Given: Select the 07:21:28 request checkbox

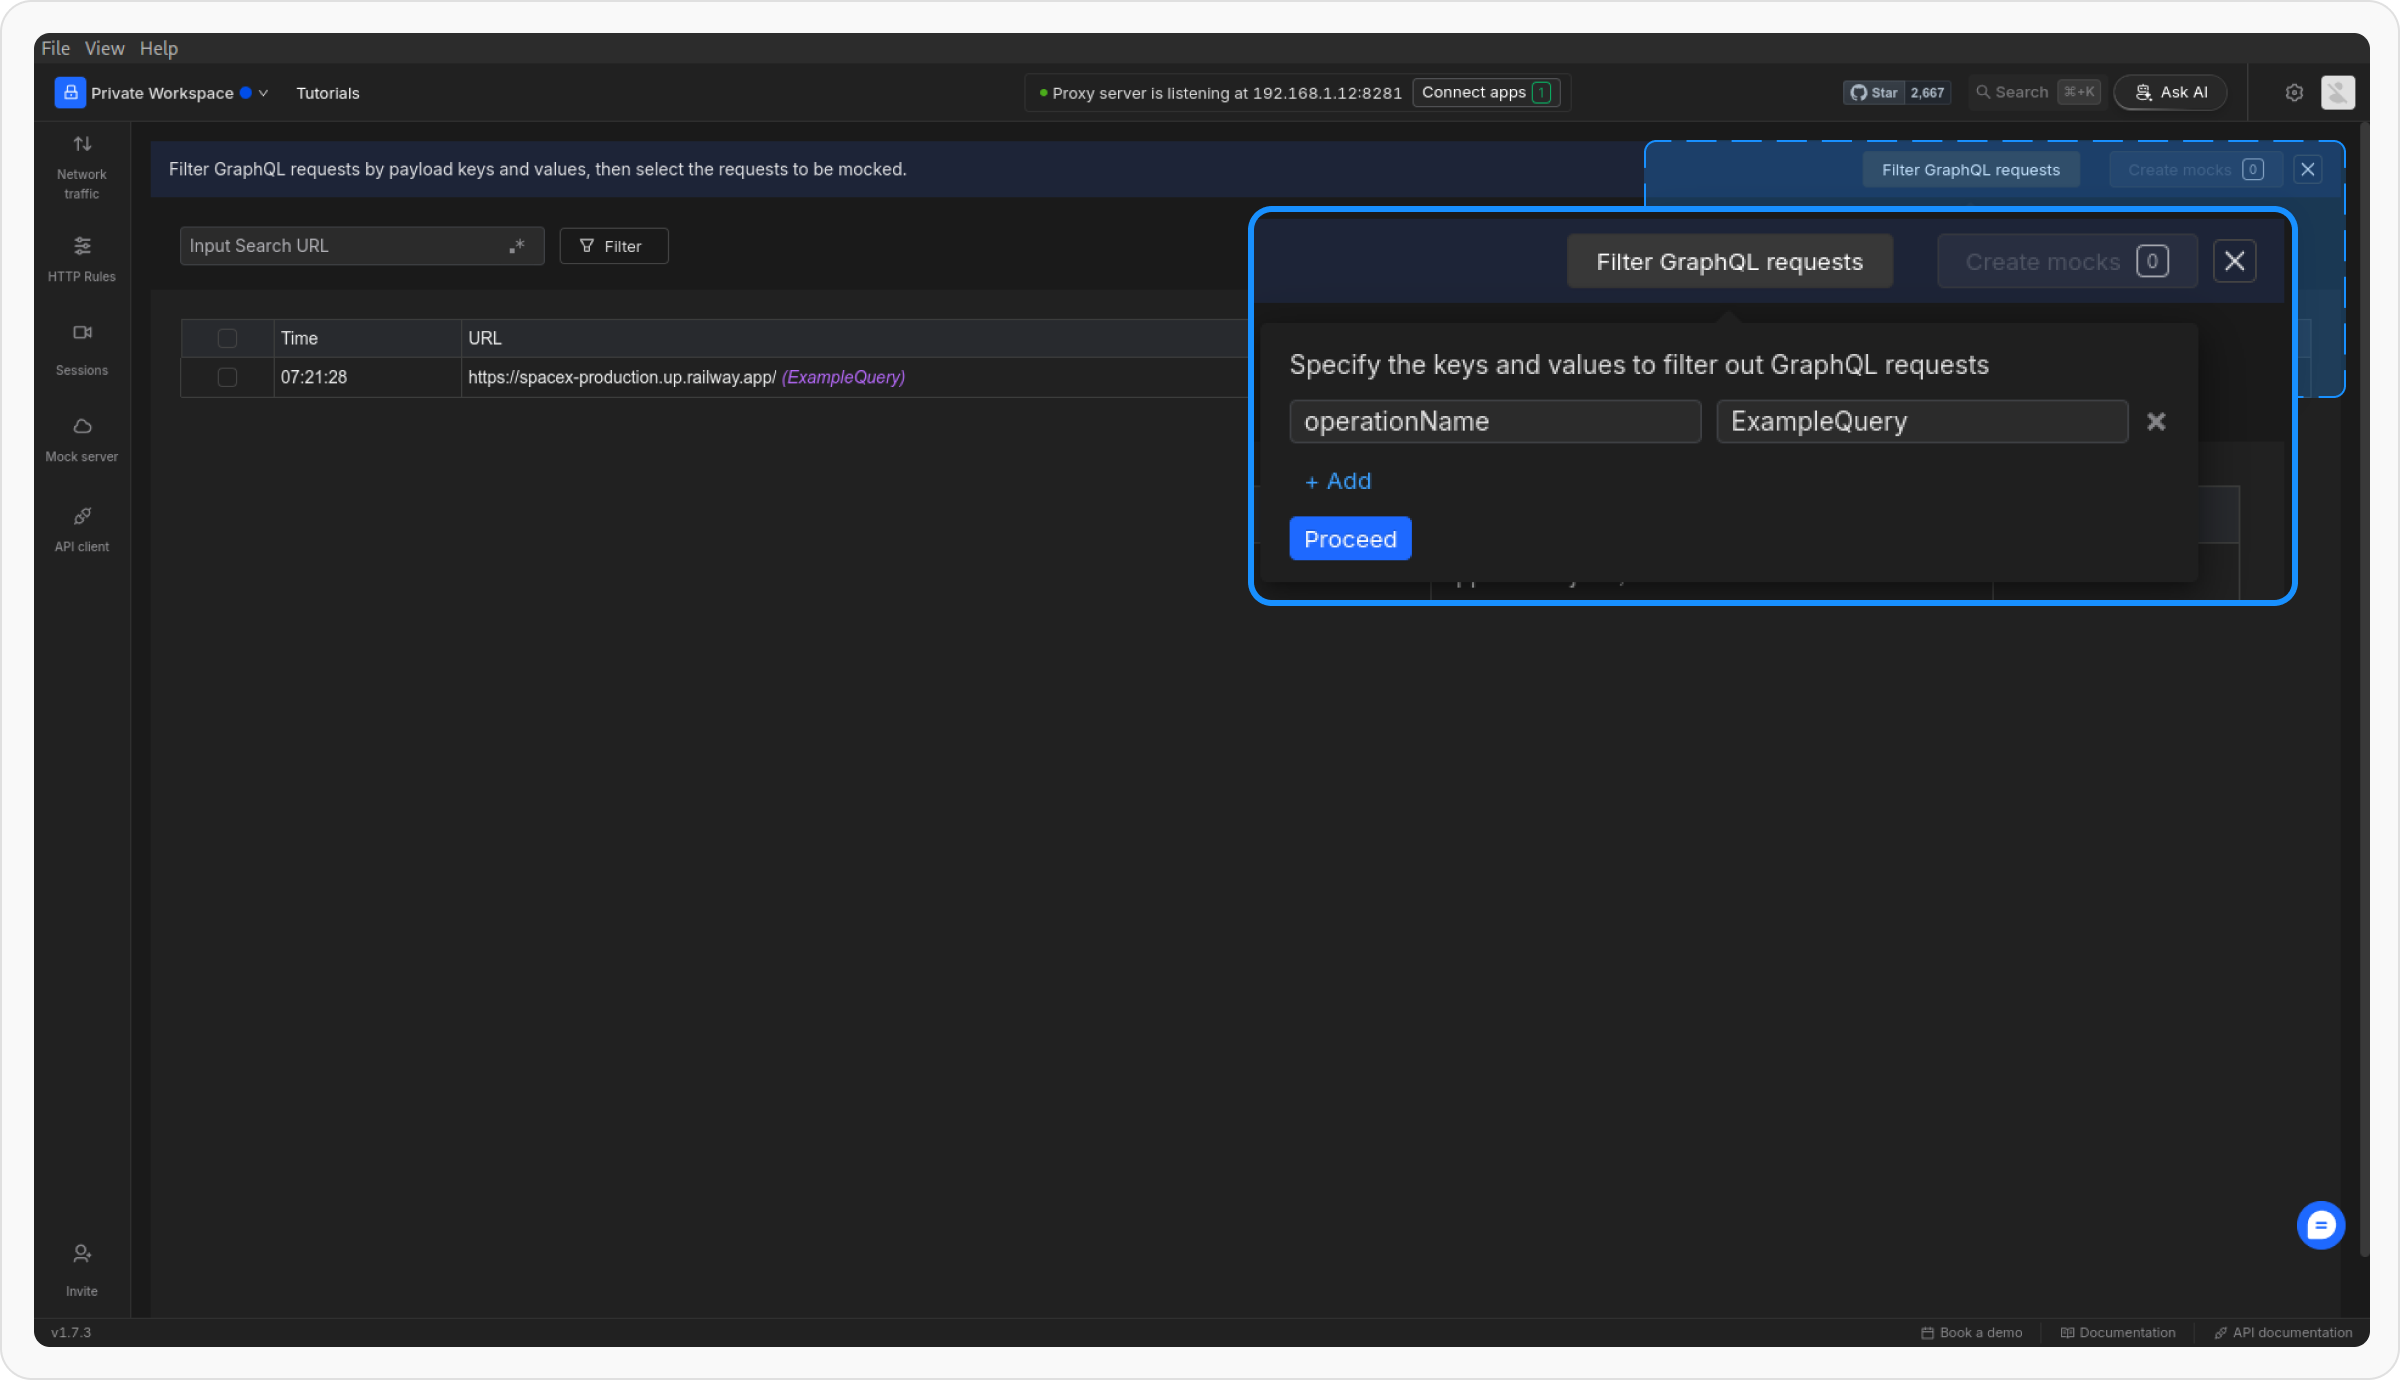Looking at the screenshot, I should click(227, 377).
